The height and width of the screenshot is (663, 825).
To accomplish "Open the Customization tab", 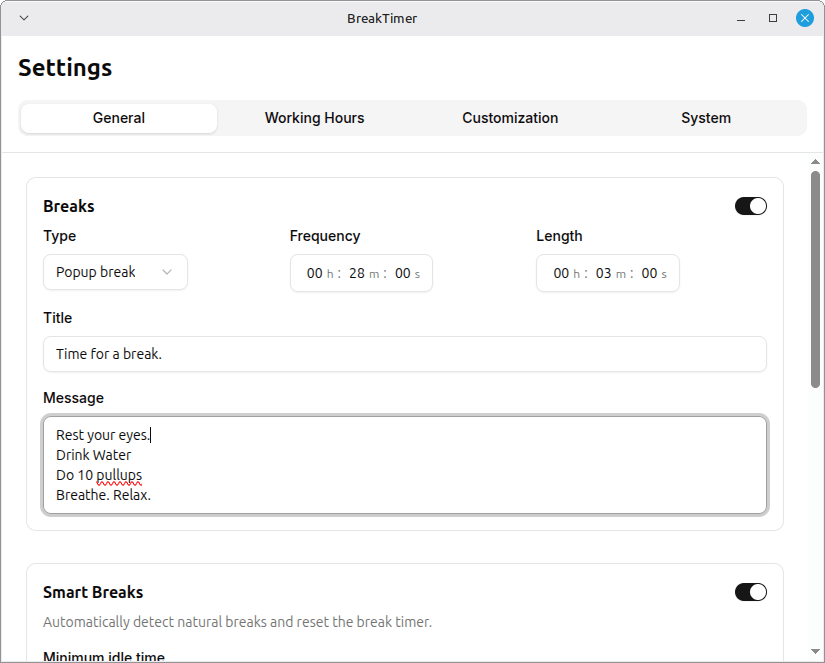I will pos(510,118).
